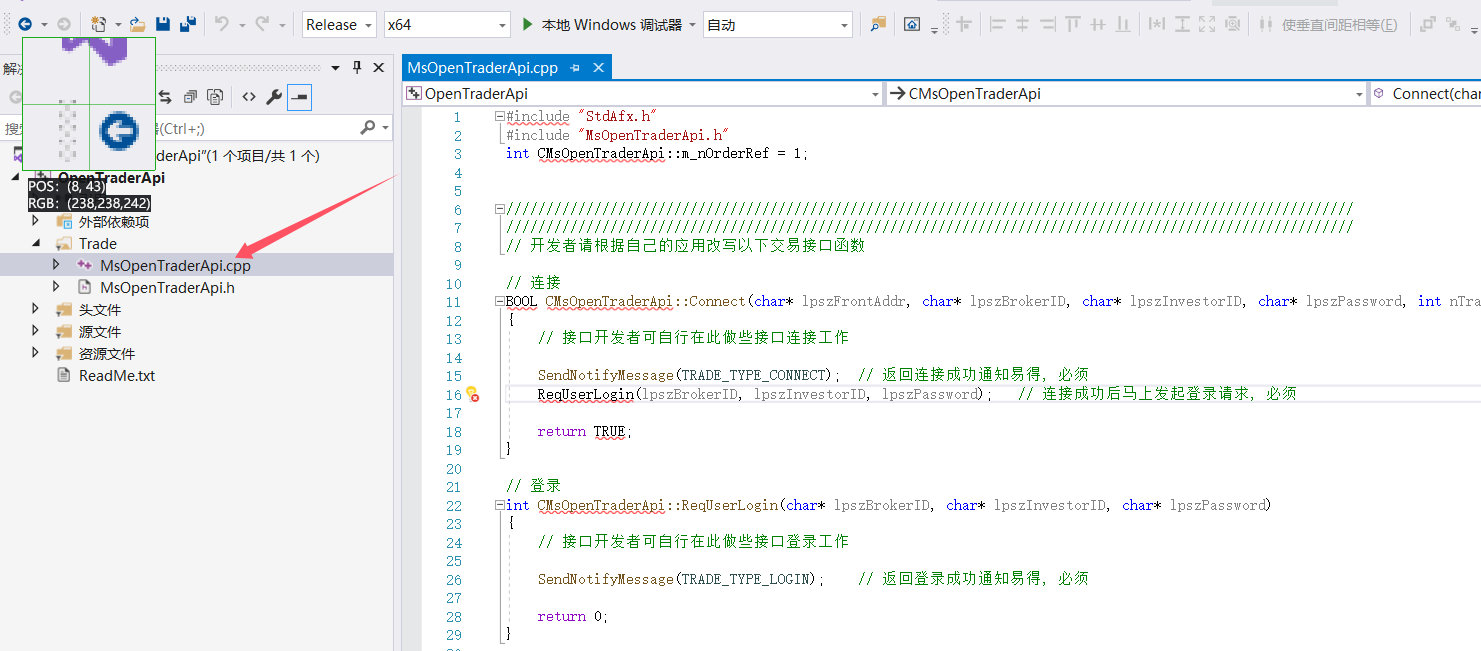Click the Align Rights layout icon
The image size is (1481, 651).
click(x=1047, y=24)
